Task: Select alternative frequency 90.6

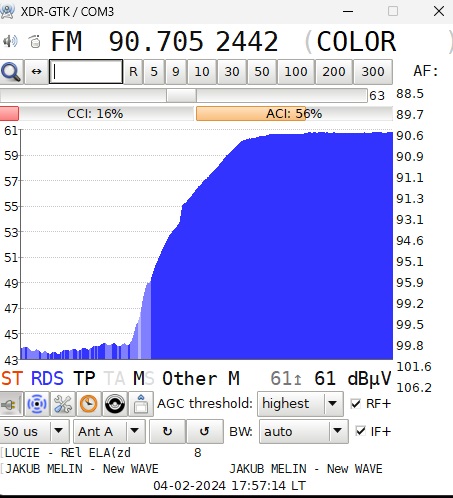Action: click(410, 136)
